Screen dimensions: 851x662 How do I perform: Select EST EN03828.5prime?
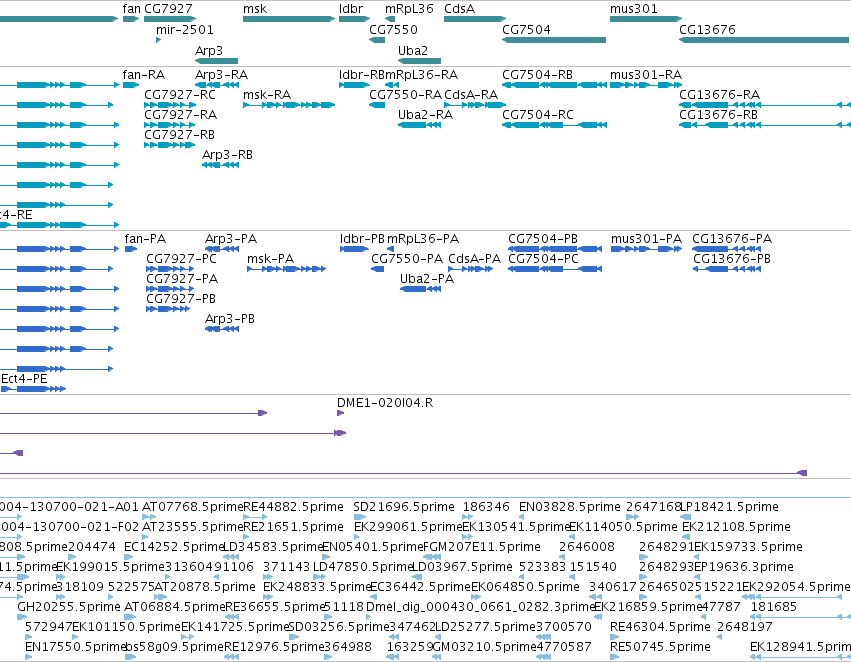523,517
